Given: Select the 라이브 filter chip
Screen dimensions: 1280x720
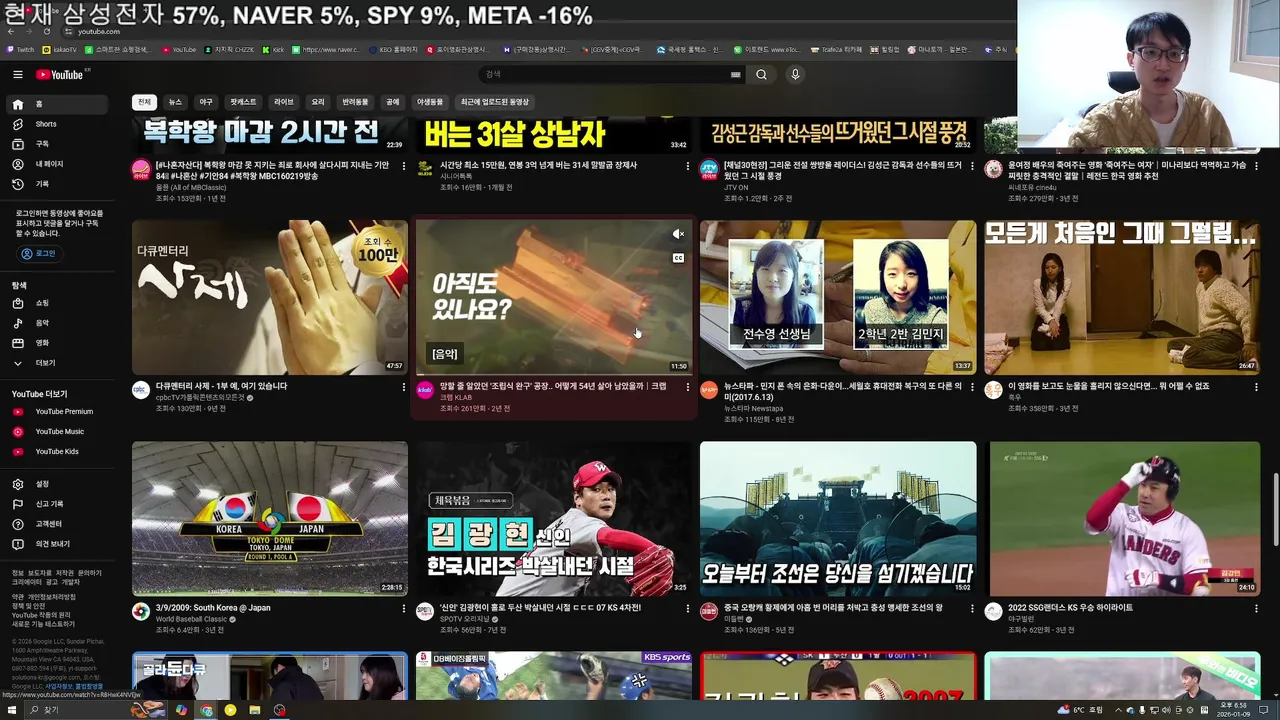Looking at the screenshot, I should [284, 102].
